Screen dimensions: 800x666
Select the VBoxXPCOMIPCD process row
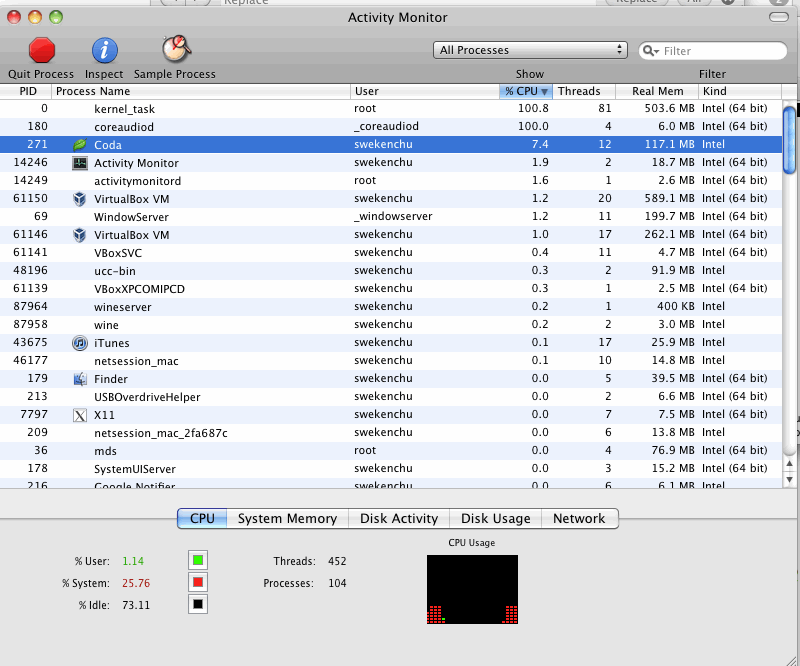(x=391, y=289)
